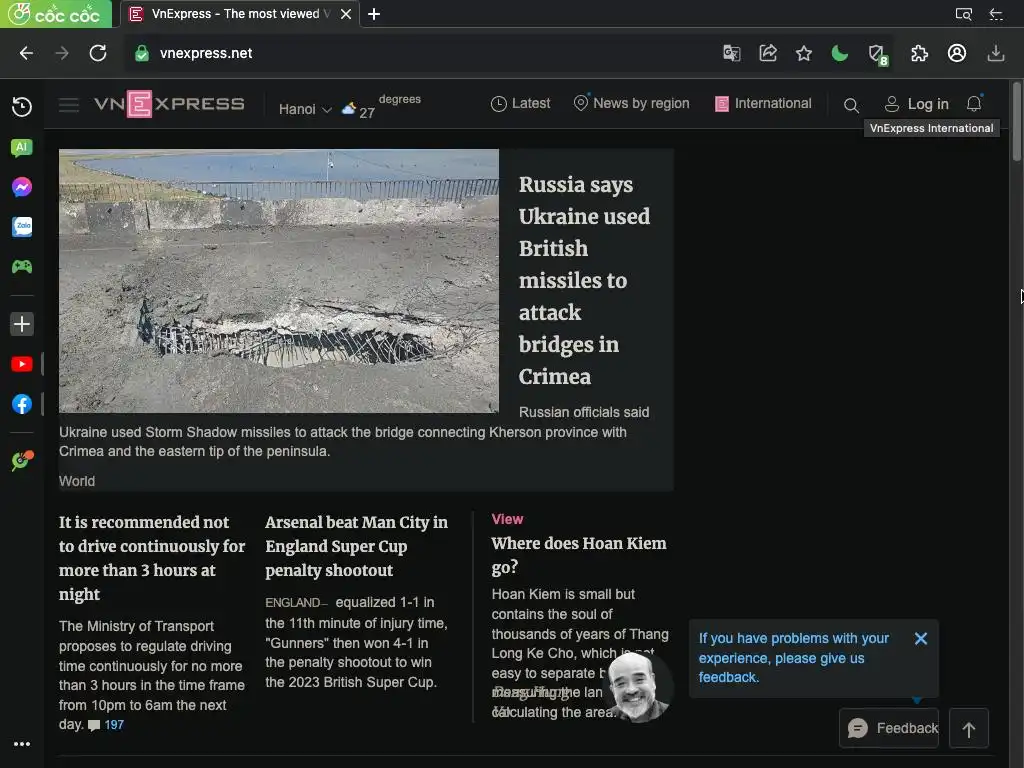
Task: Click the sidebar toggle arrow icon
Action: (x=996, y=14)
